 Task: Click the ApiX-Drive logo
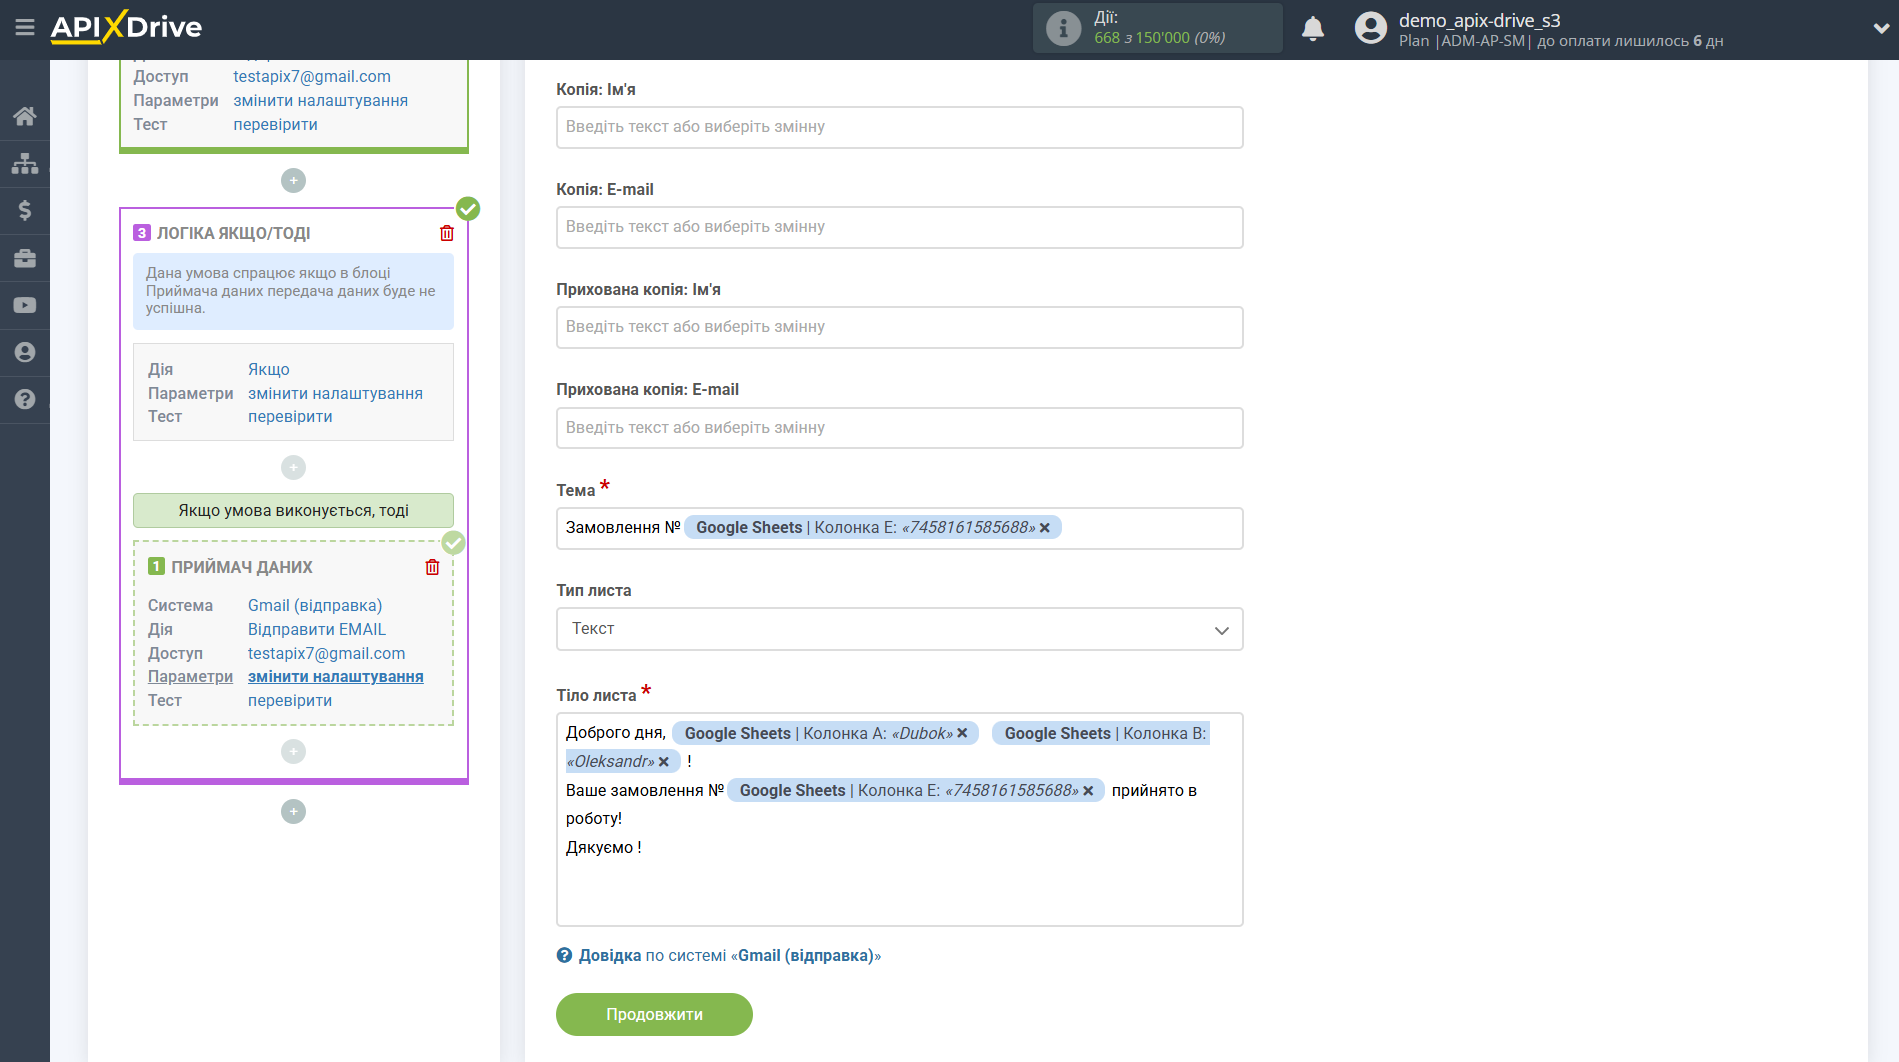[x=126, y=27]
